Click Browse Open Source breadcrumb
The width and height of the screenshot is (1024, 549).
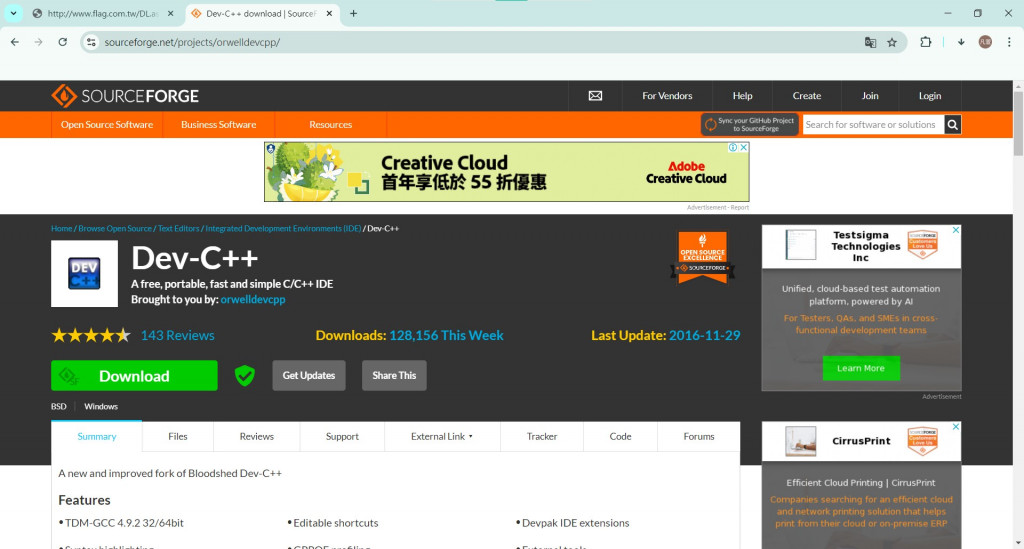coord(115,228)
